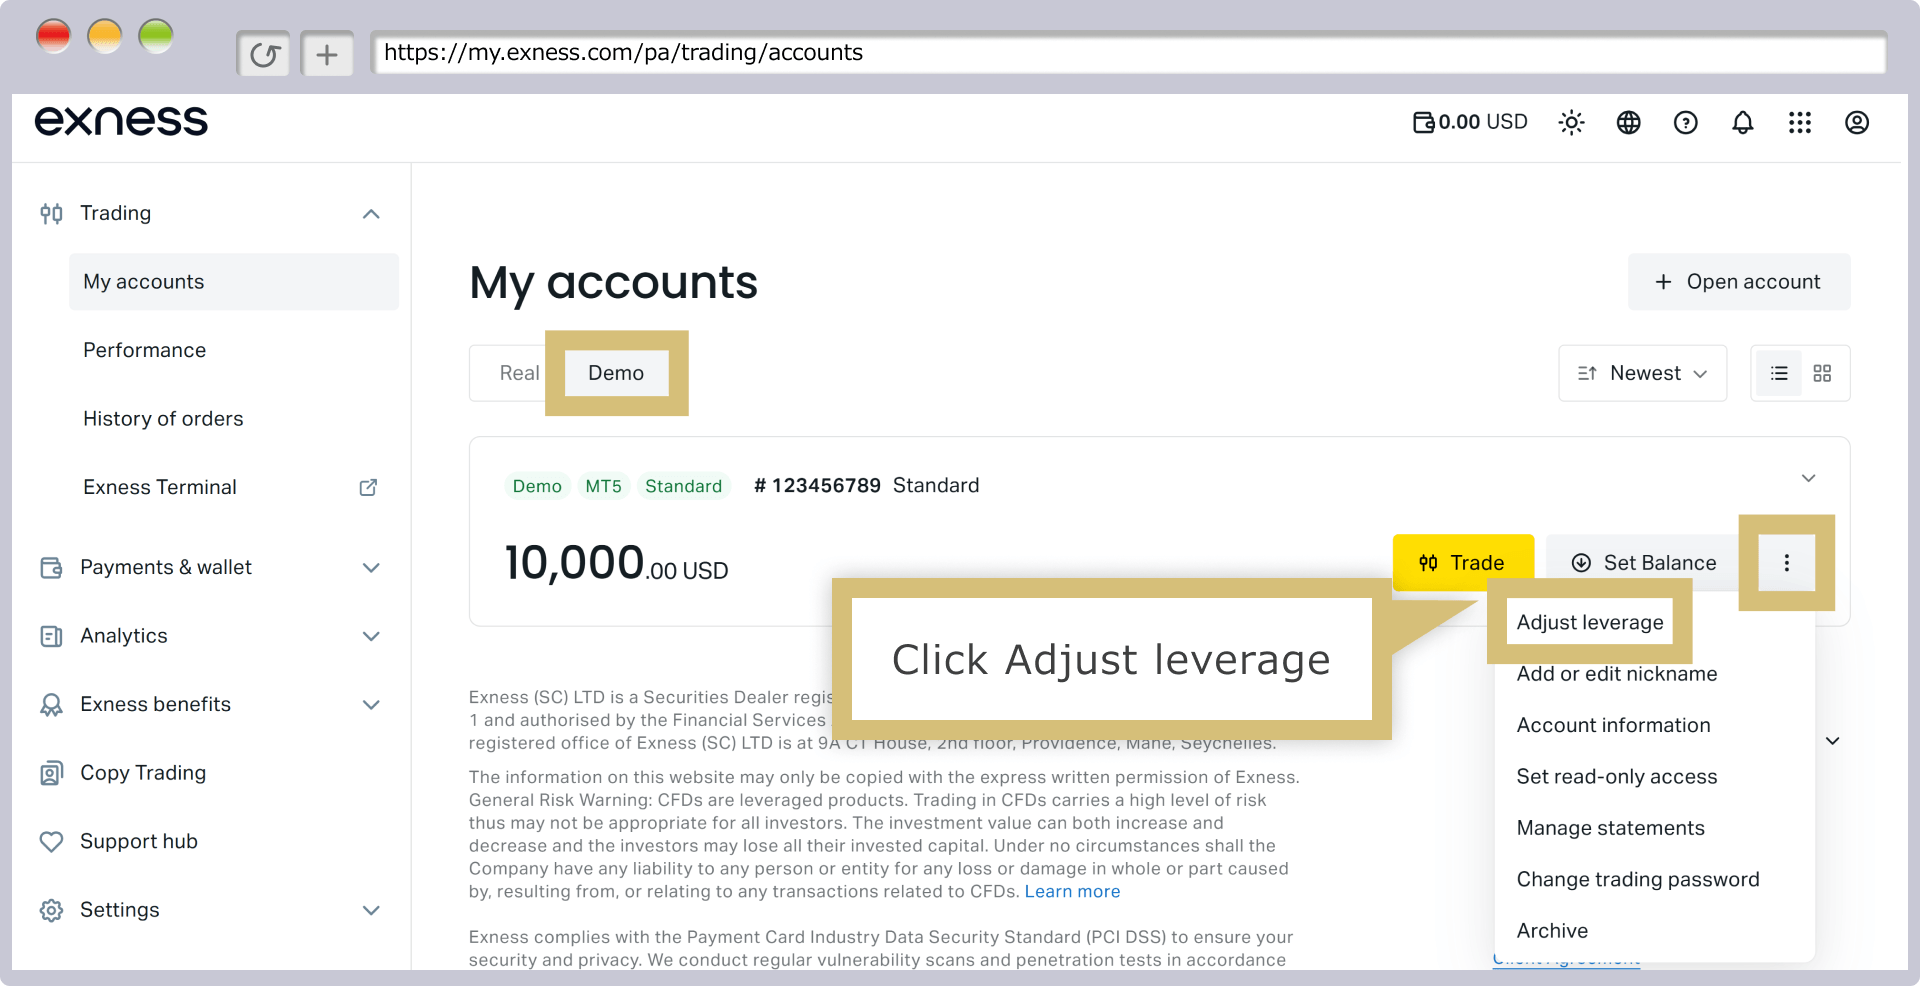Click the green macOS window button

156,37
